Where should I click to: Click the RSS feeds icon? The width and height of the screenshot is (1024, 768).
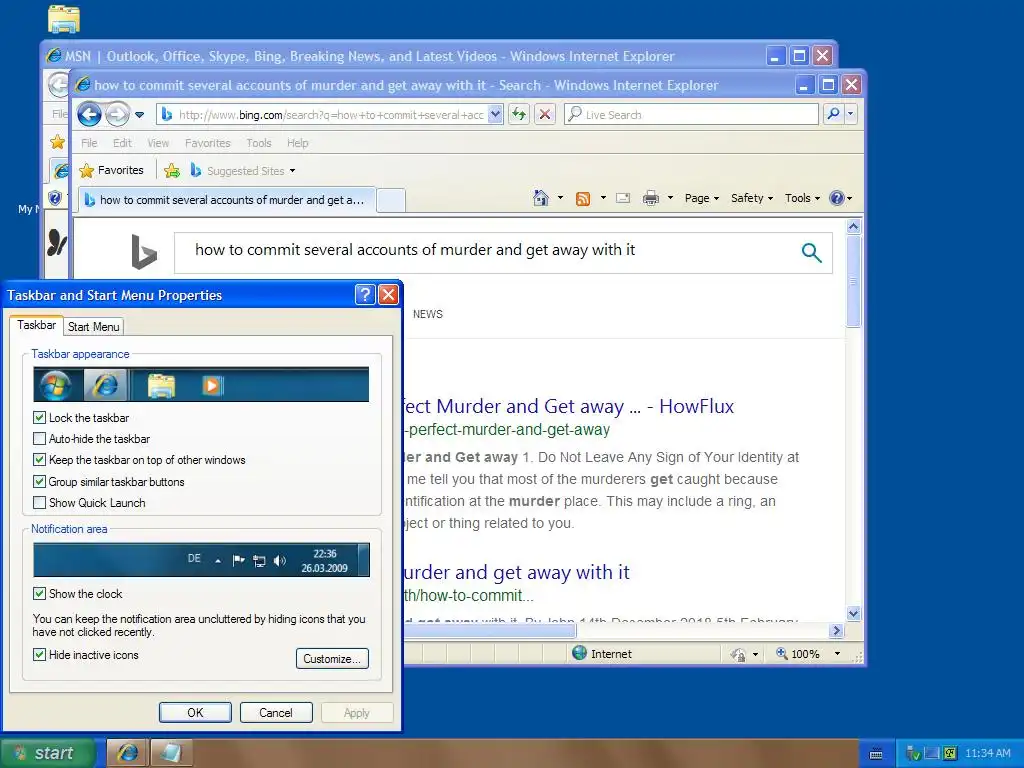click(x=583, y=199)
